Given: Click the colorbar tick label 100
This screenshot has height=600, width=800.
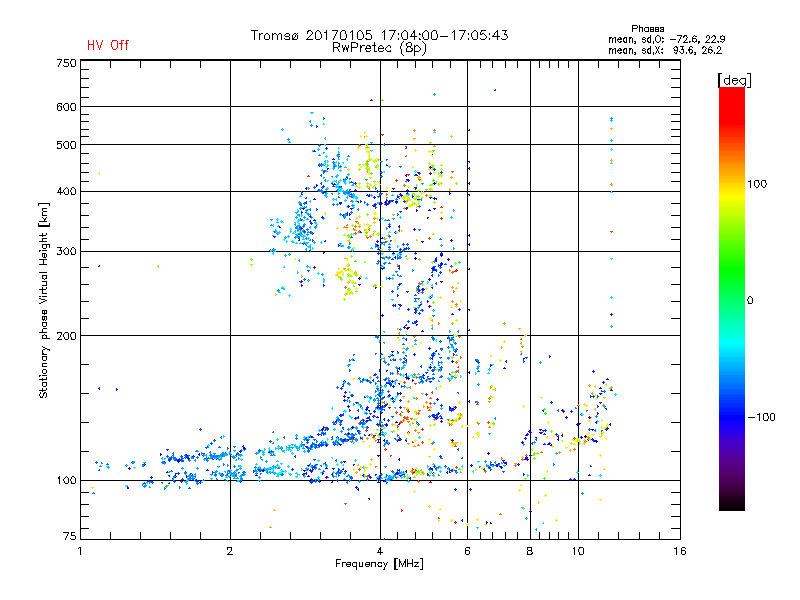Looking at the screenshot, I should [x=757, y=184].
